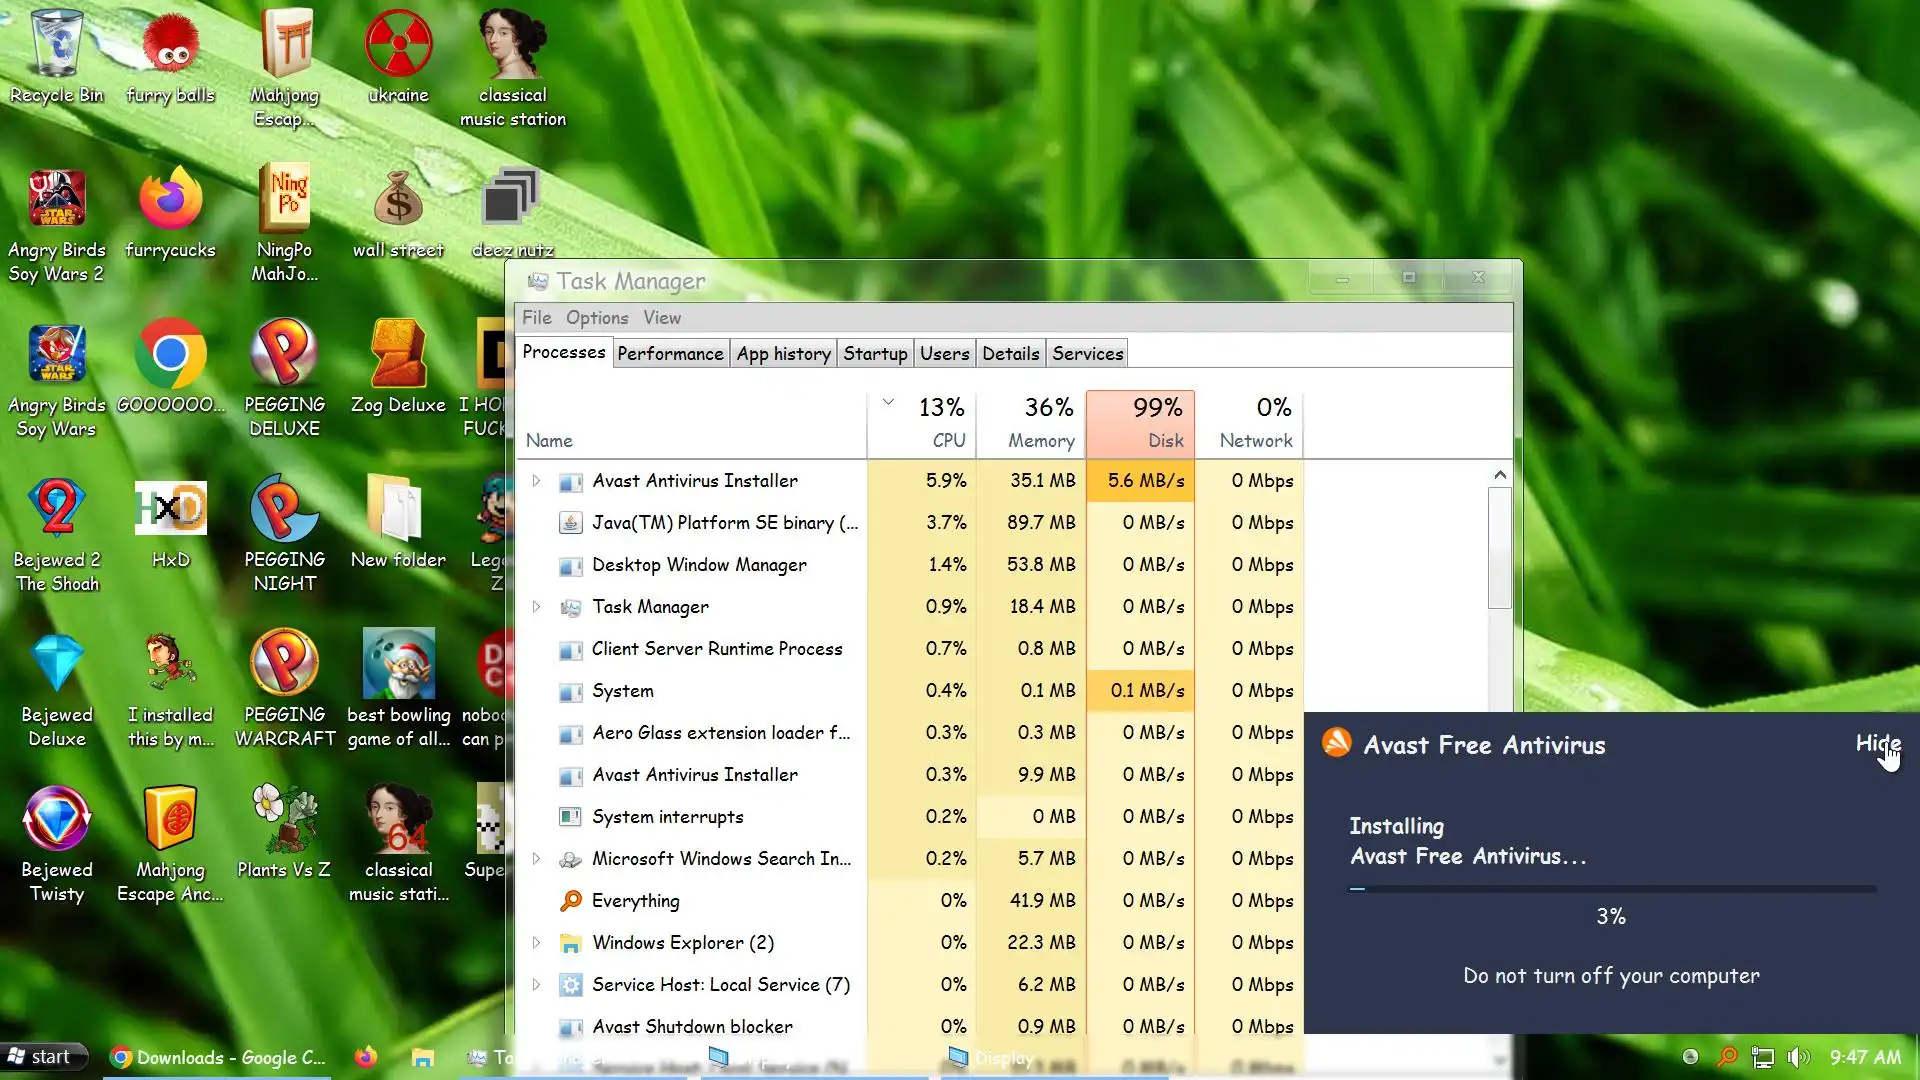
Task: Hide the Avast Free Antivirus popup
Action: 1877,743
